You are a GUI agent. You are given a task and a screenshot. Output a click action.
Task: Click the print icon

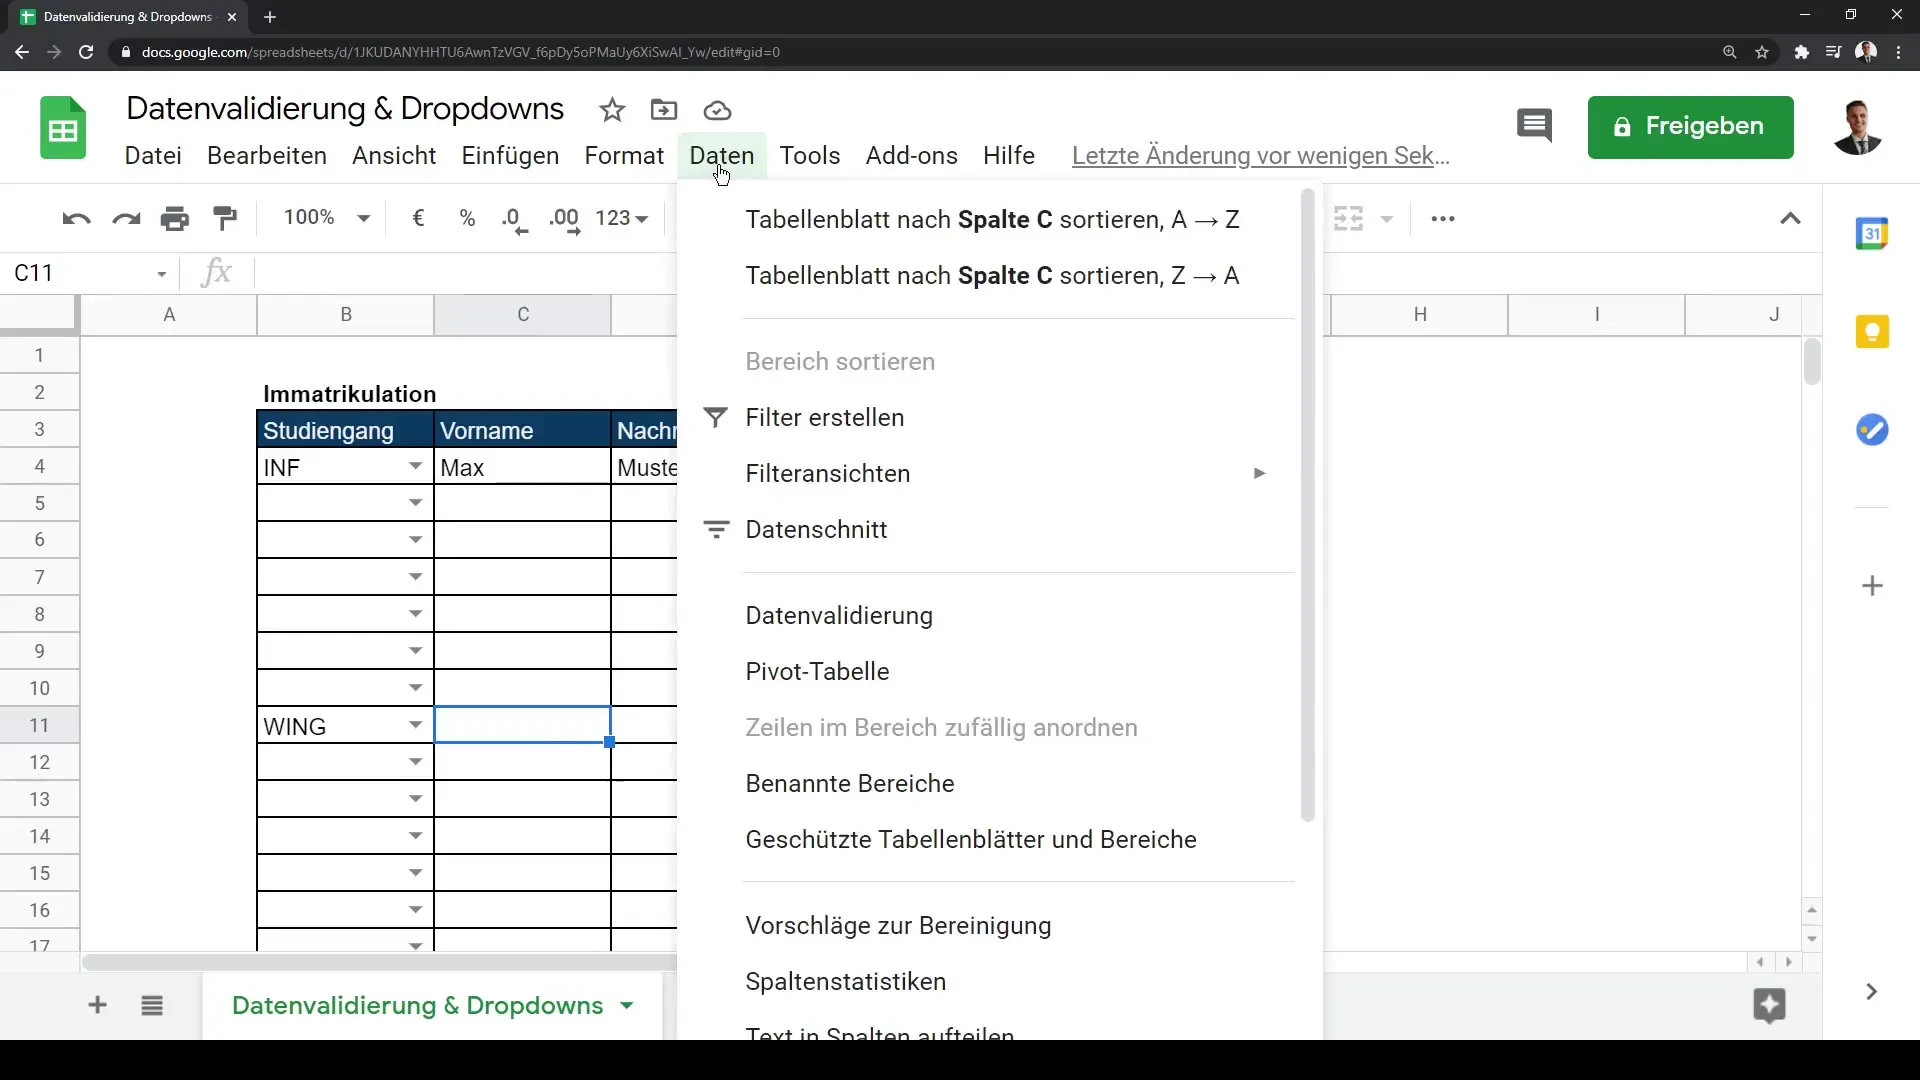tap(174, 218)
